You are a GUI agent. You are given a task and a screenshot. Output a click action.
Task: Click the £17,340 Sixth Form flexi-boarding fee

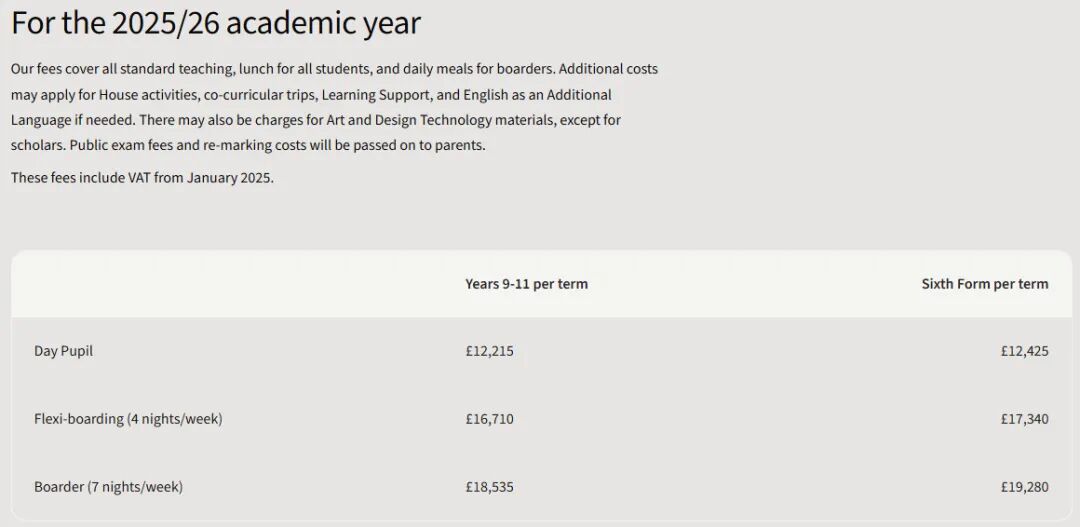1024,419
